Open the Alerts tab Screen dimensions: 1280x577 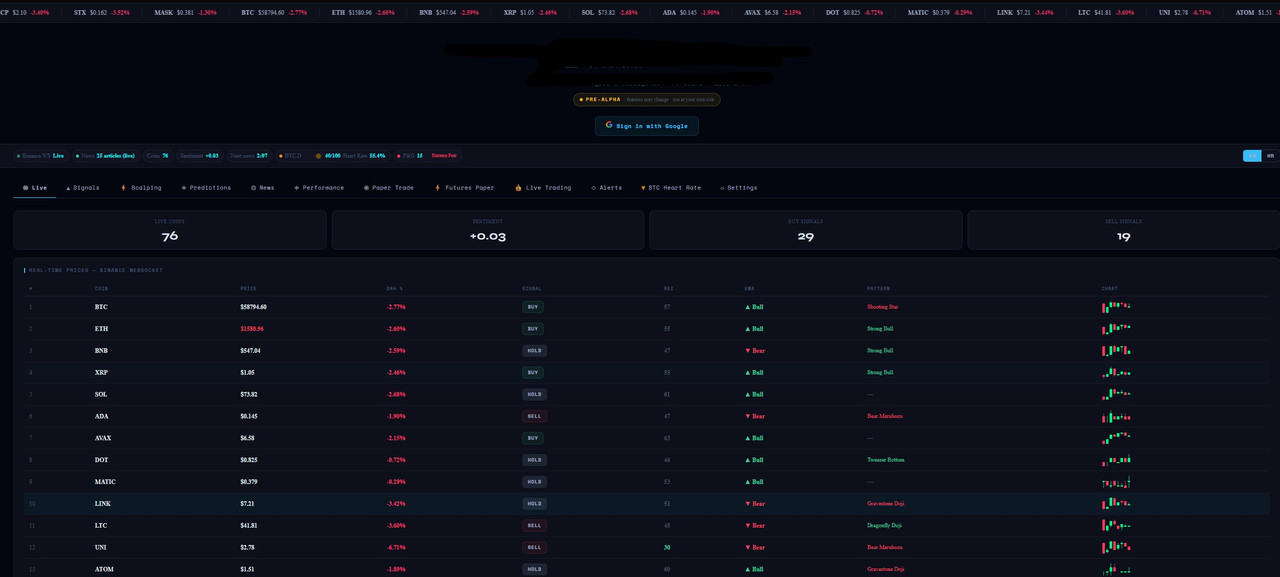606,188
